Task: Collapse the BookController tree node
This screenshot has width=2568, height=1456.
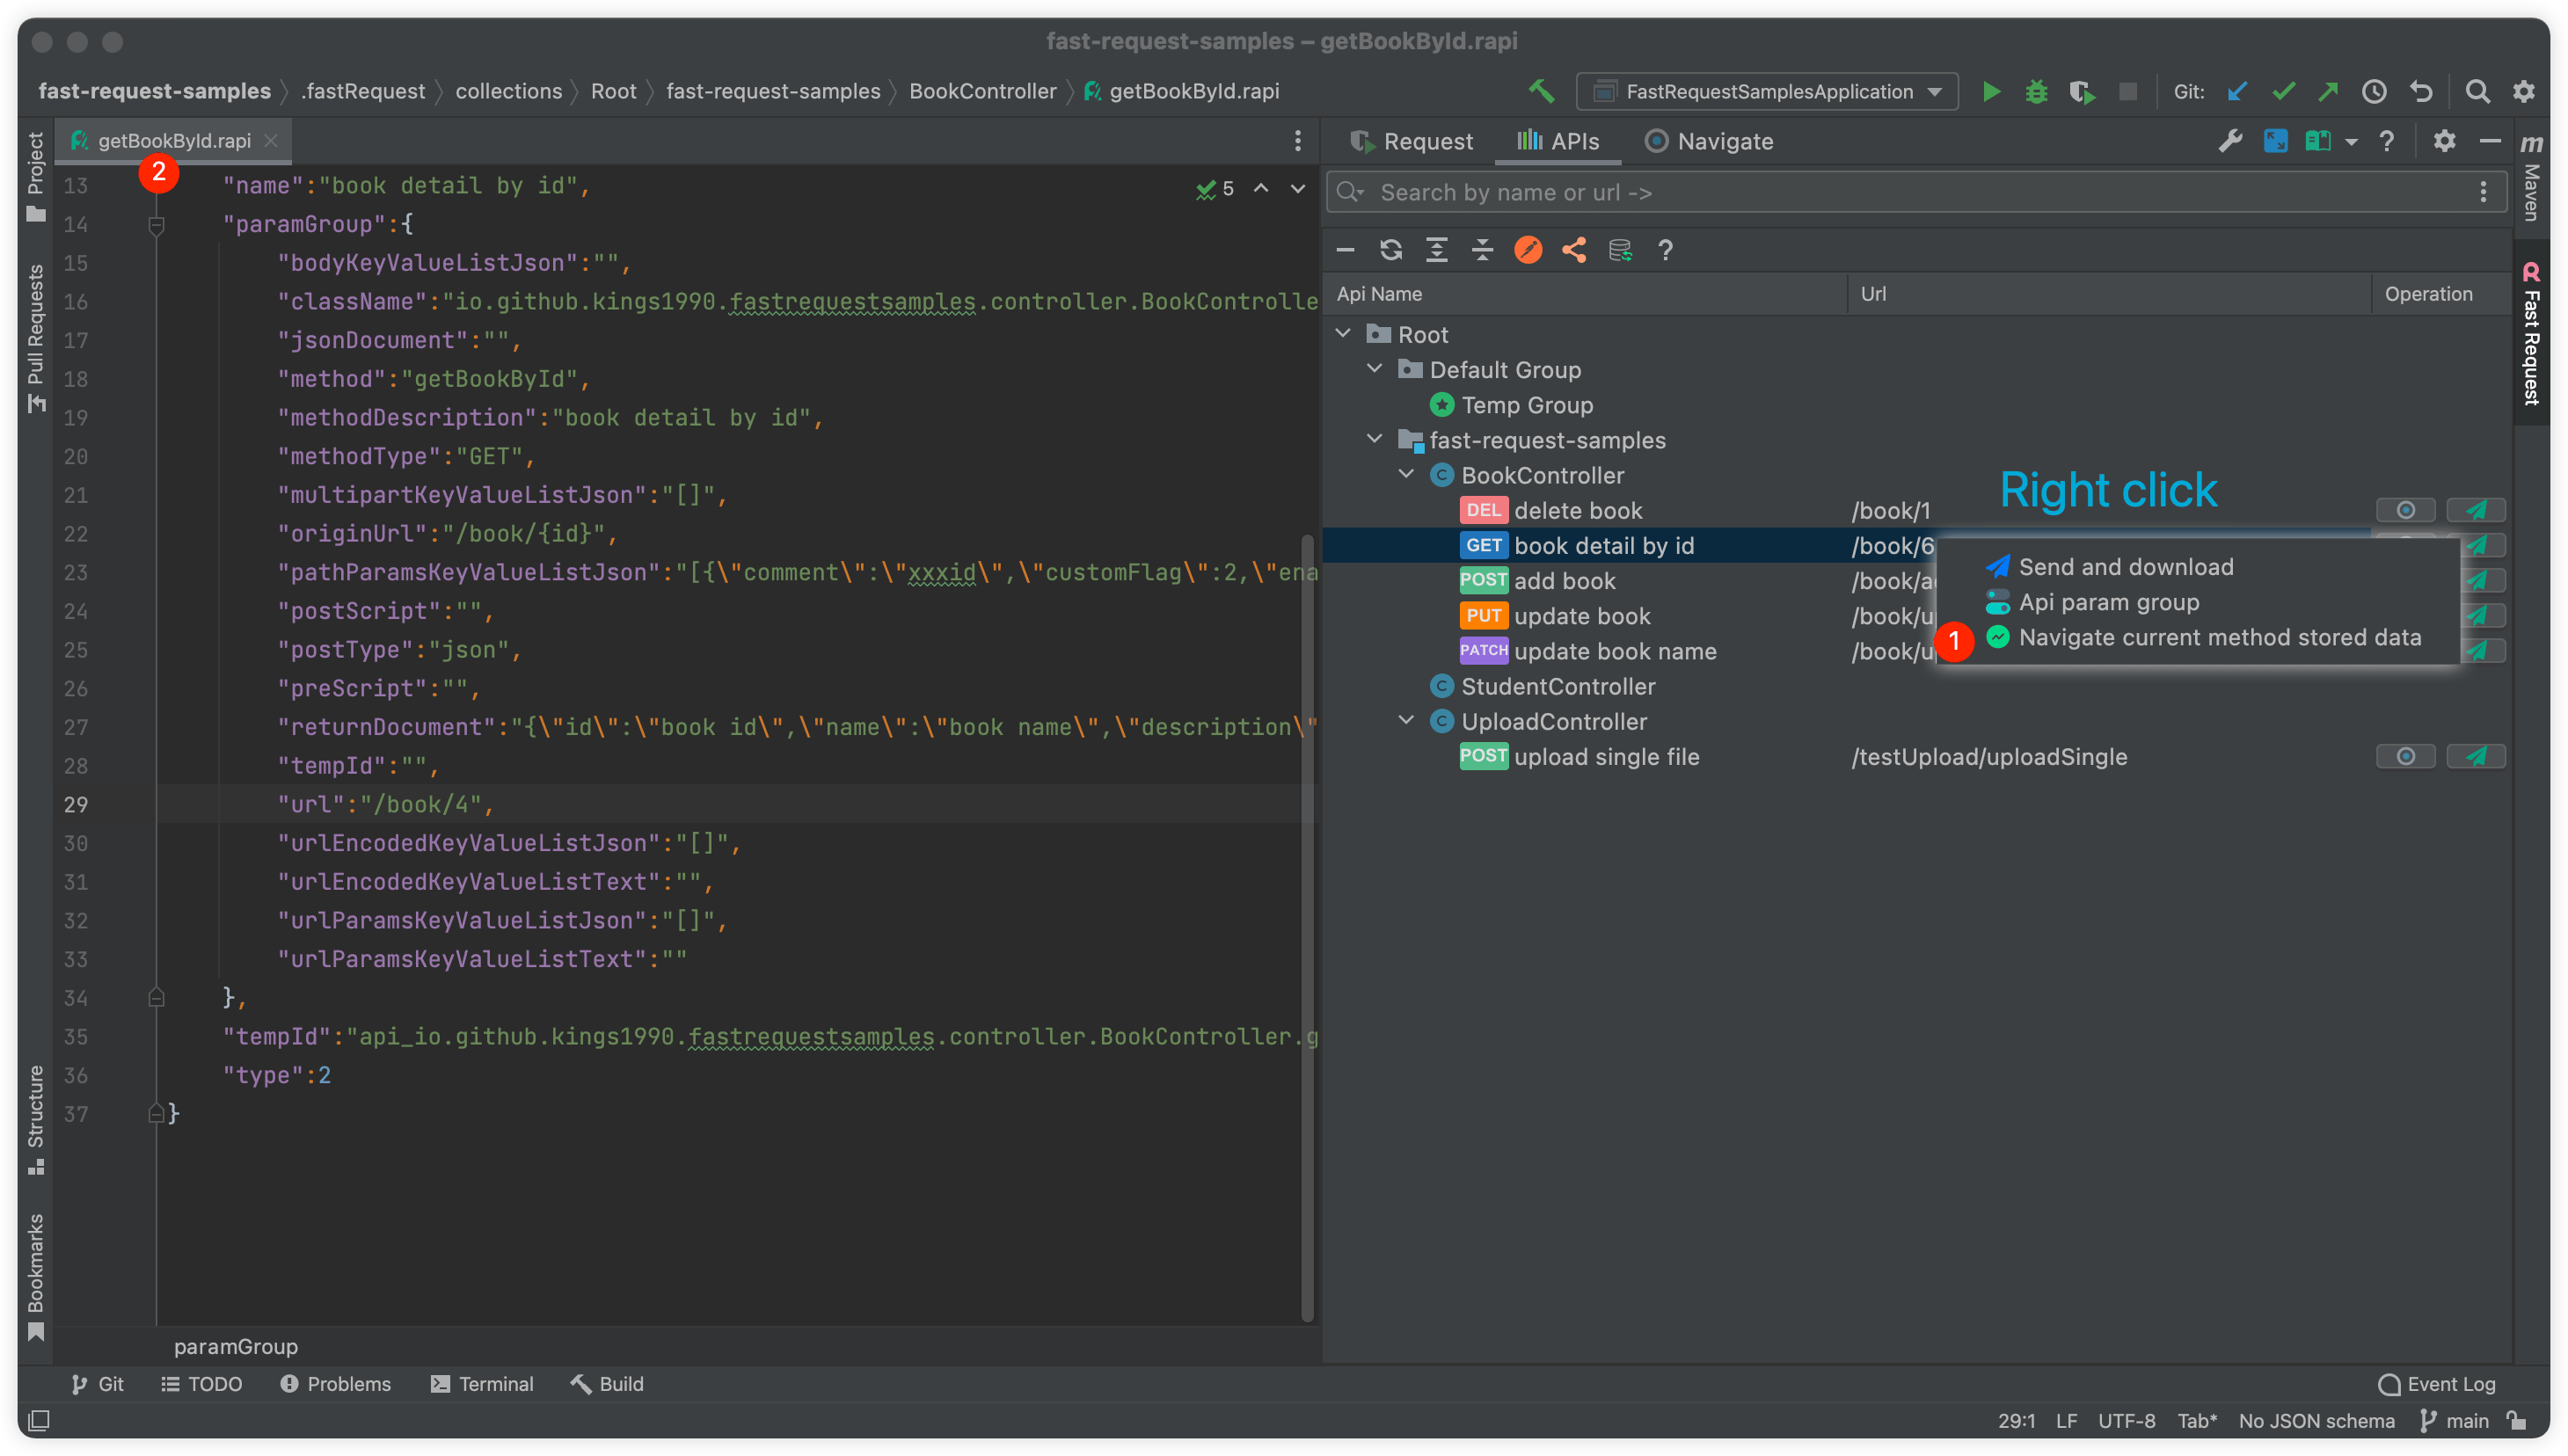Action: [x=1408, y=475]
